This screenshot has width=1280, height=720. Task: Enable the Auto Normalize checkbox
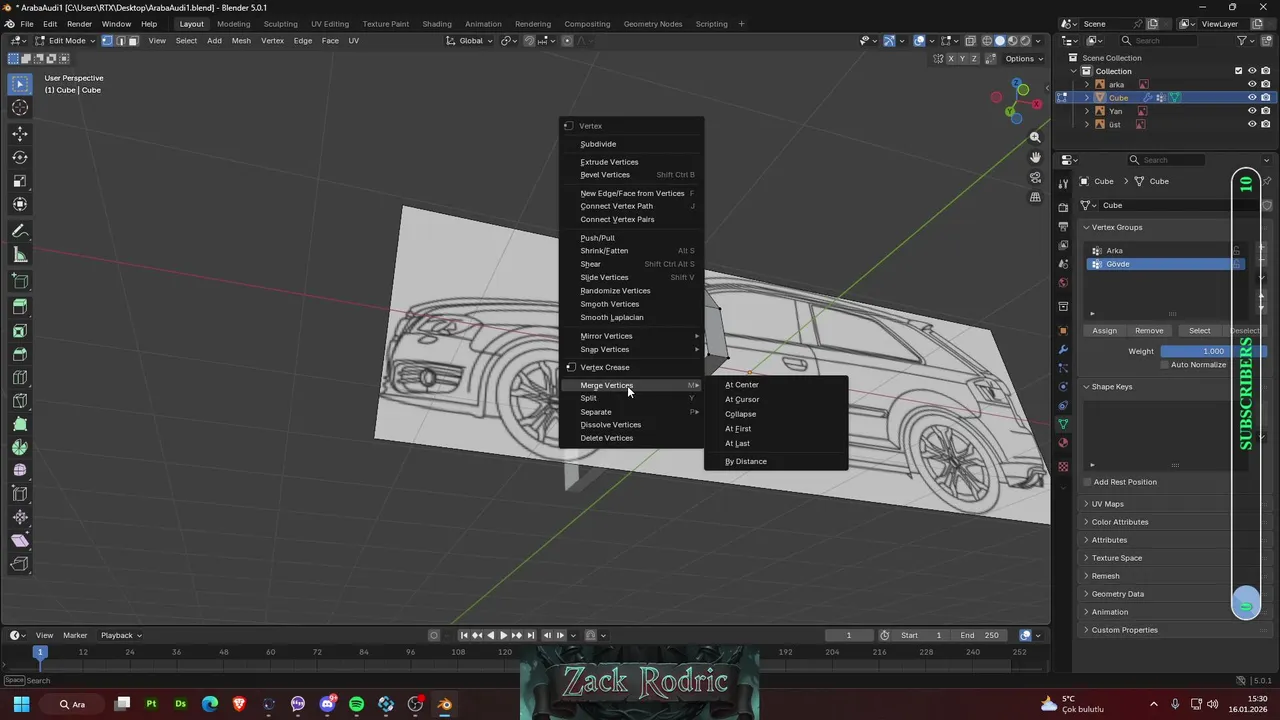tap(1165, 365)
